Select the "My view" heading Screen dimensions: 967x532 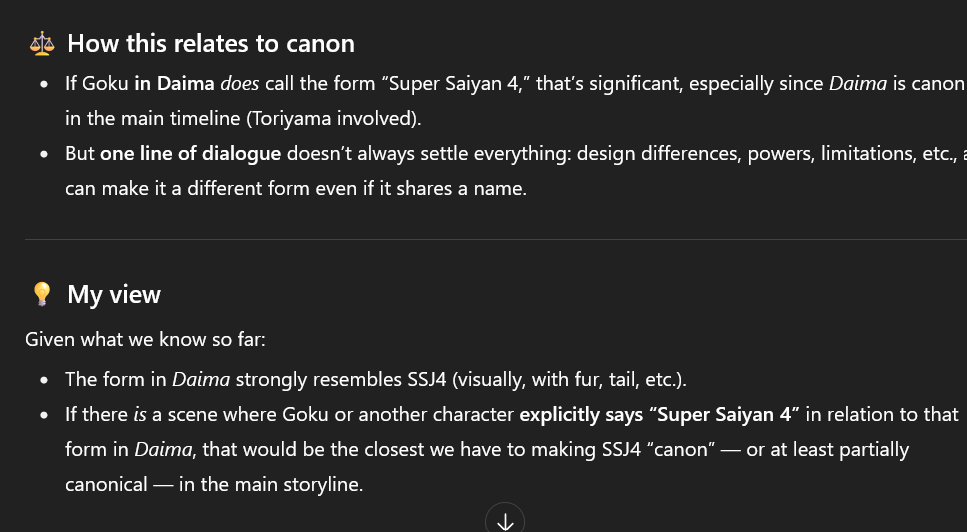pyautogui.click(x=114, y=295)
